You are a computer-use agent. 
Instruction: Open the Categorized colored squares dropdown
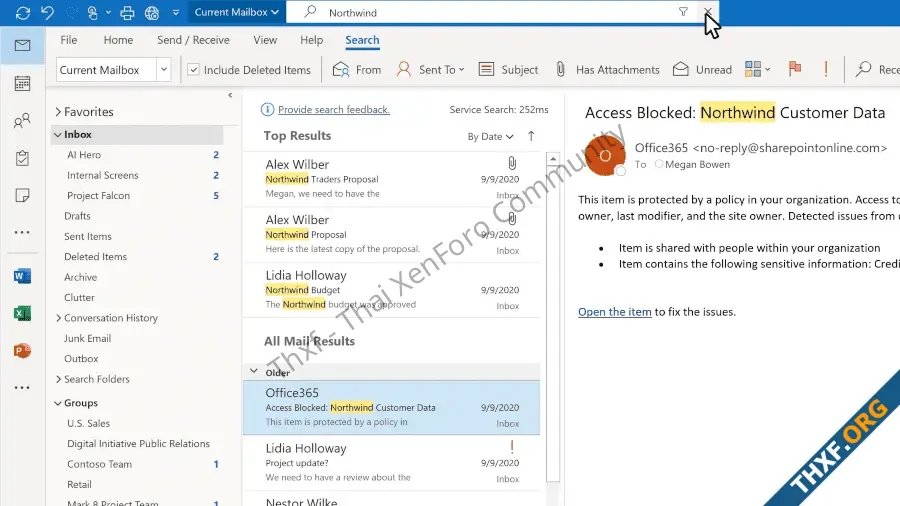tap(758, 69)
